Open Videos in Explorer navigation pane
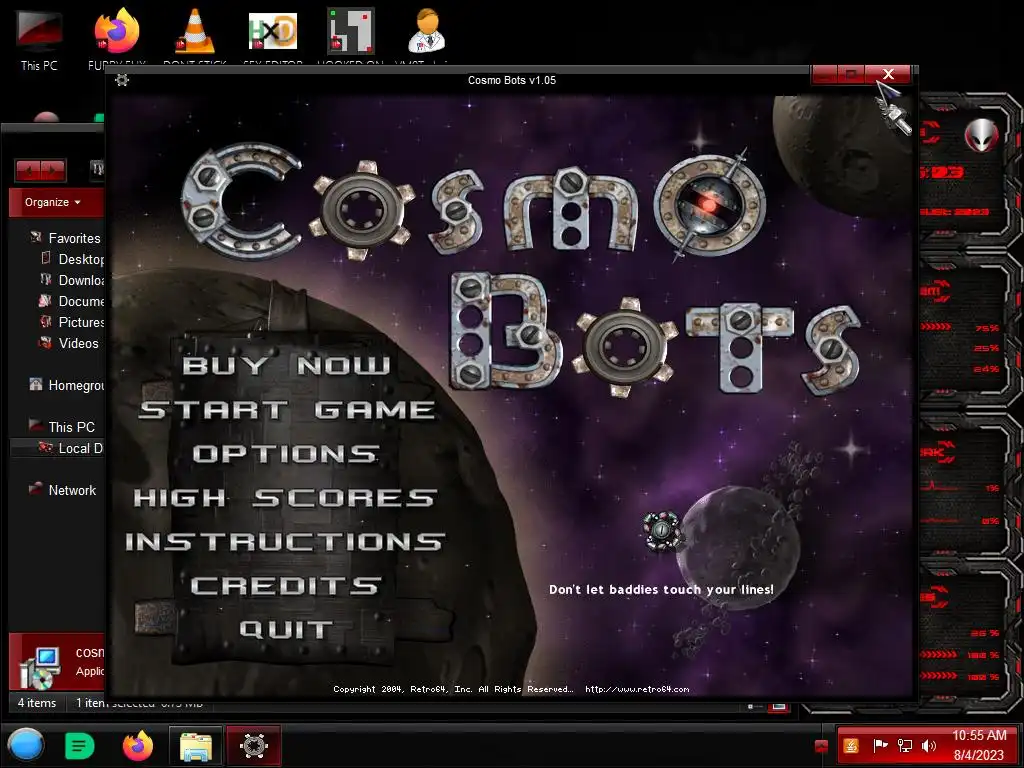The width and height of the screenshot is (1024, 768). 69,343
